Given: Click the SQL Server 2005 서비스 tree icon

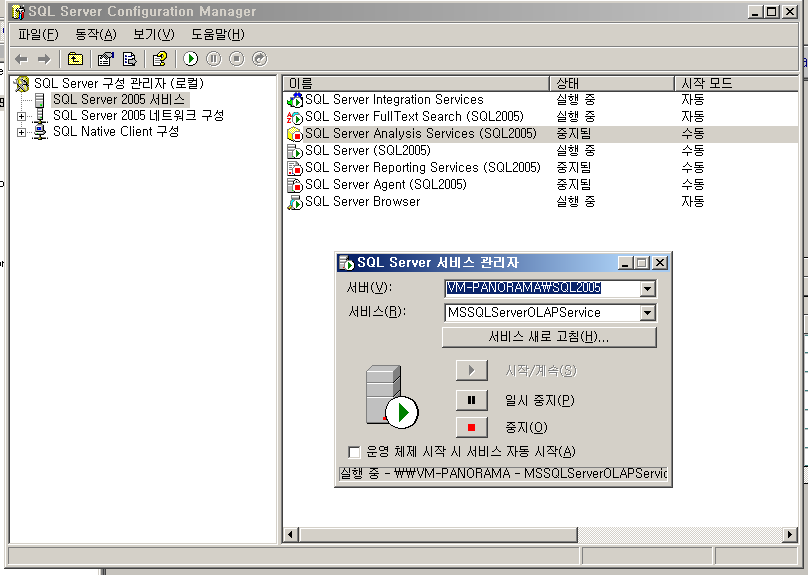Looking at the screenshot, I should point(40,100).
